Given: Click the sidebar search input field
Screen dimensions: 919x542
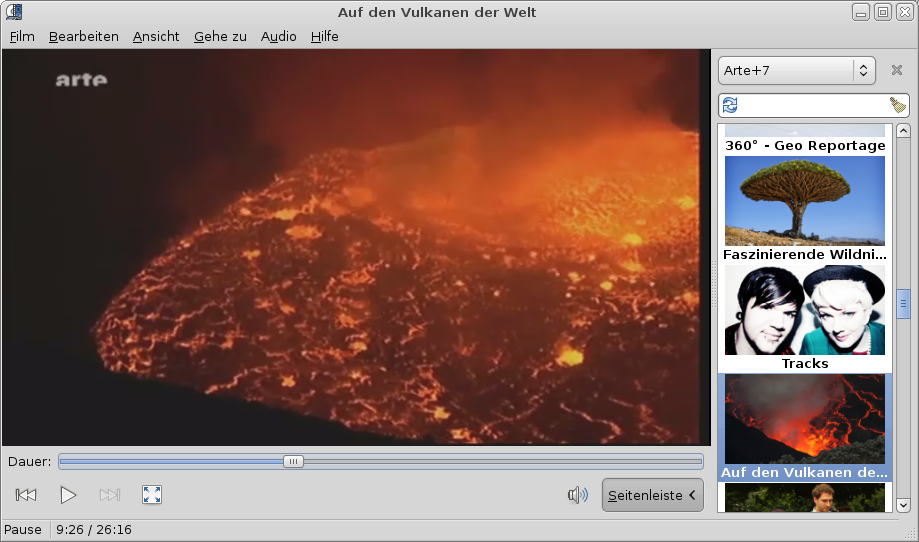Looking at the screenshot, I should [x=814, y=105].
